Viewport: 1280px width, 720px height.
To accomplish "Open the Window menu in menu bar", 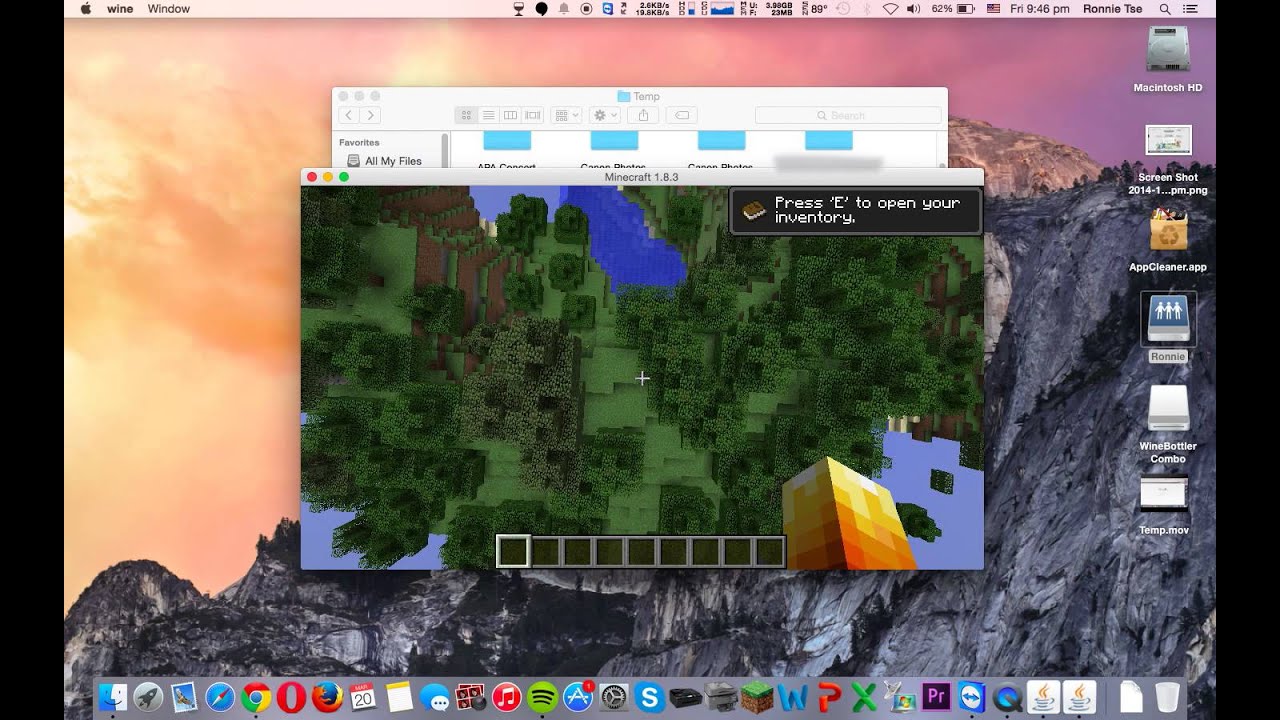I will point(168,9).
